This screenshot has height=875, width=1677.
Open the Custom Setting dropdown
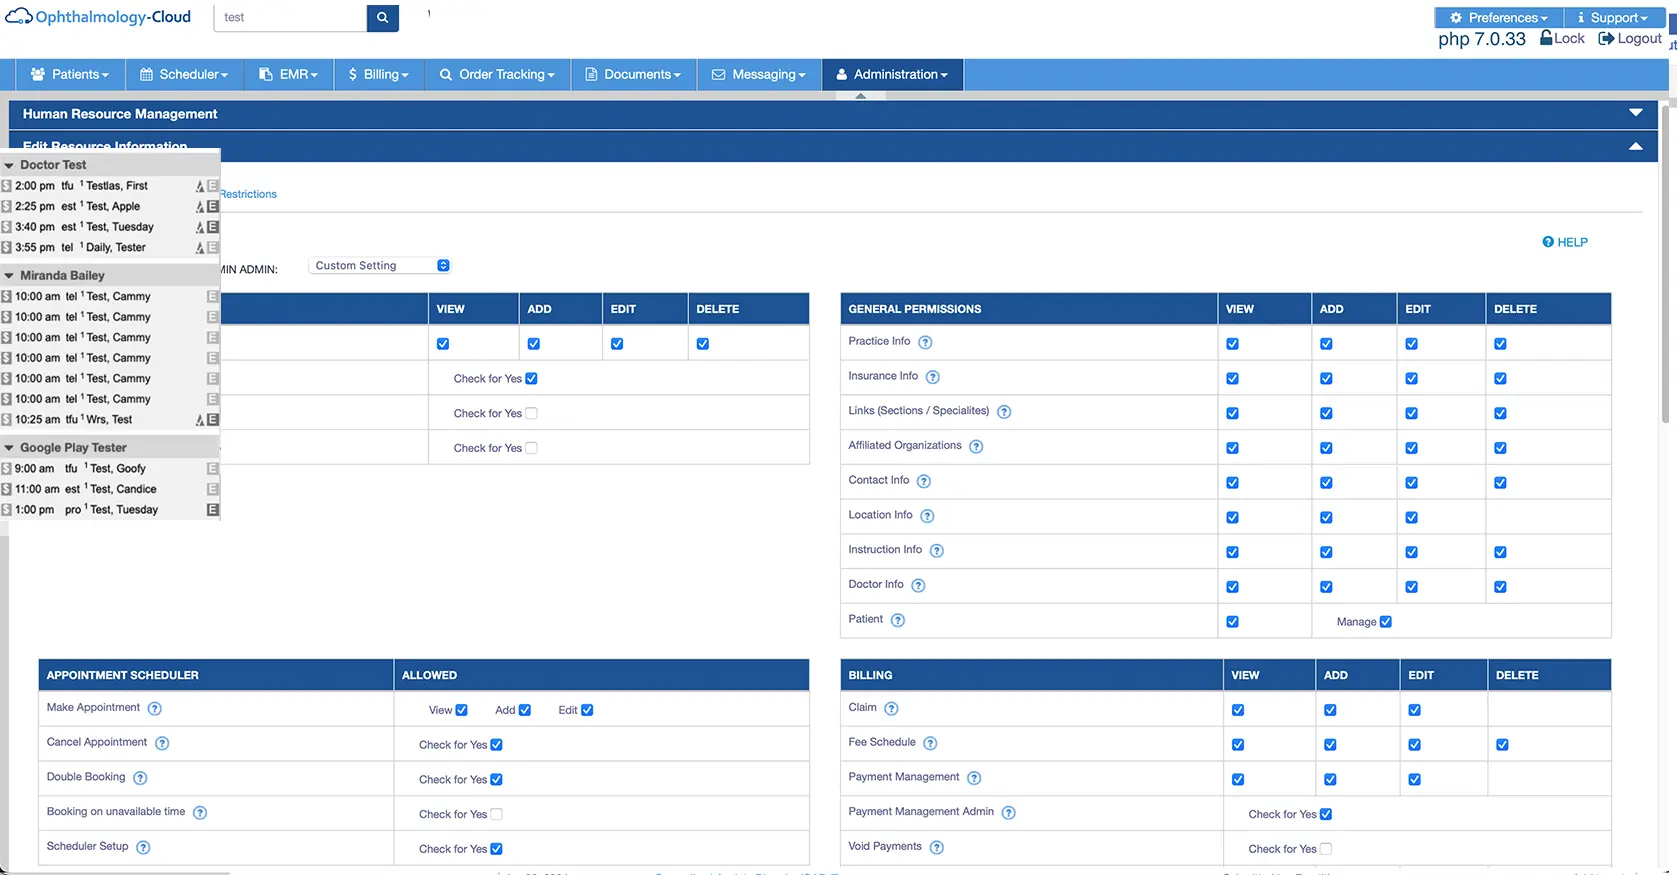click(x=380, y=266)
